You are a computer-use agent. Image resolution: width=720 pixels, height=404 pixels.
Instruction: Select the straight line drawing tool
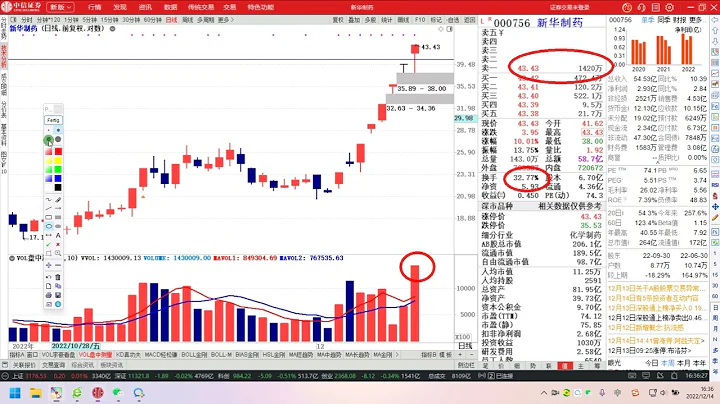(x=49, y=208)
